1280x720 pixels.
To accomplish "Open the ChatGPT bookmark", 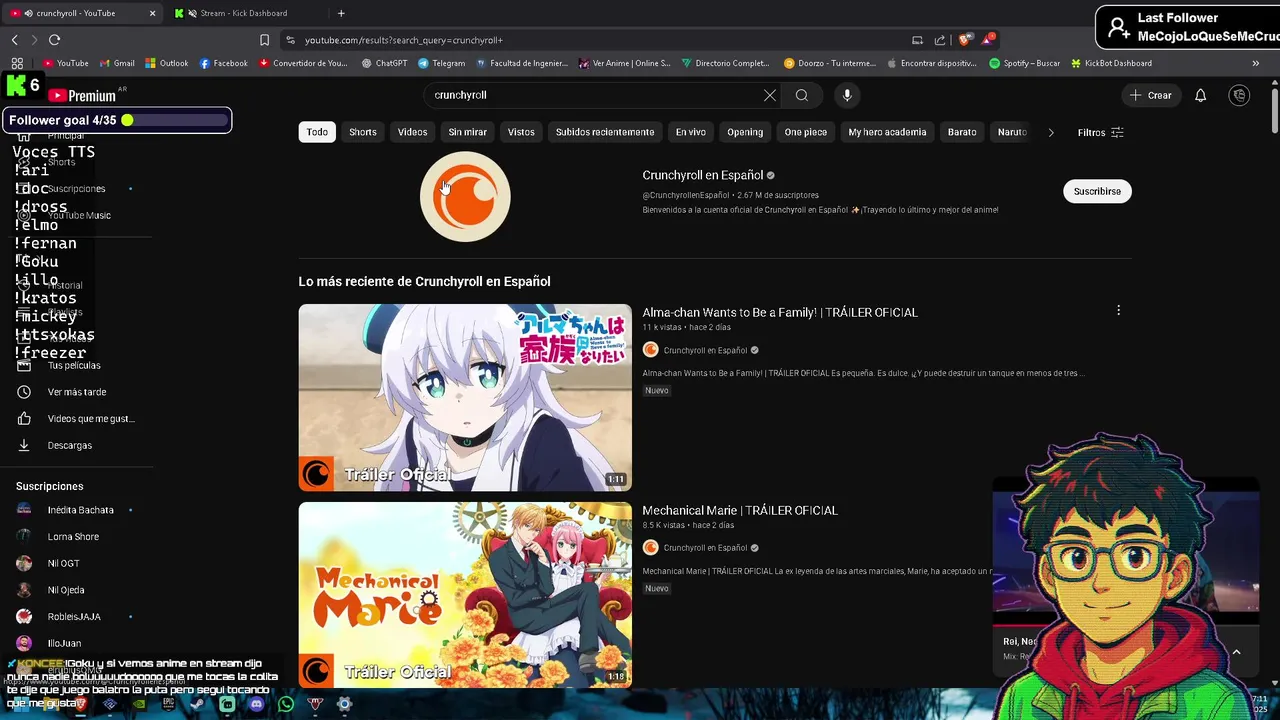I will pos(384,63).
